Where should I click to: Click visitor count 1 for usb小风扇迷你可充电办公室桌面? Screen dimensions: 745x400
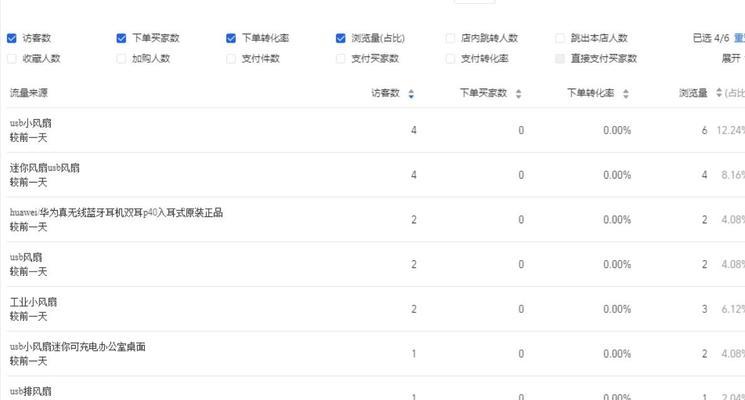coord(414,353)
